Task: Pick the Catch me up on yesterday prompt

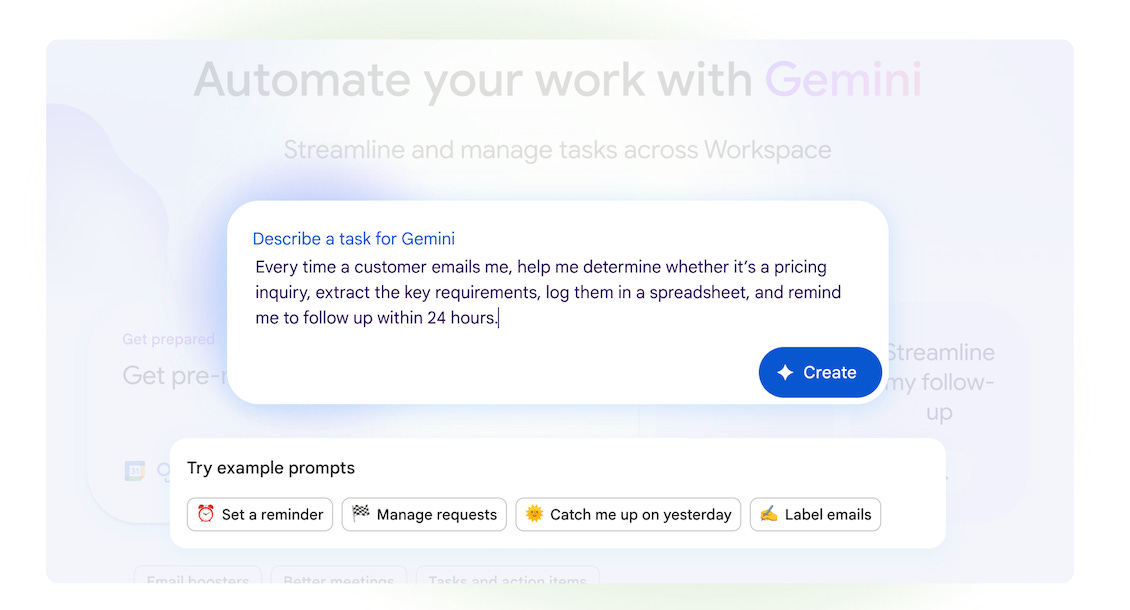Action: click(628, 514)
